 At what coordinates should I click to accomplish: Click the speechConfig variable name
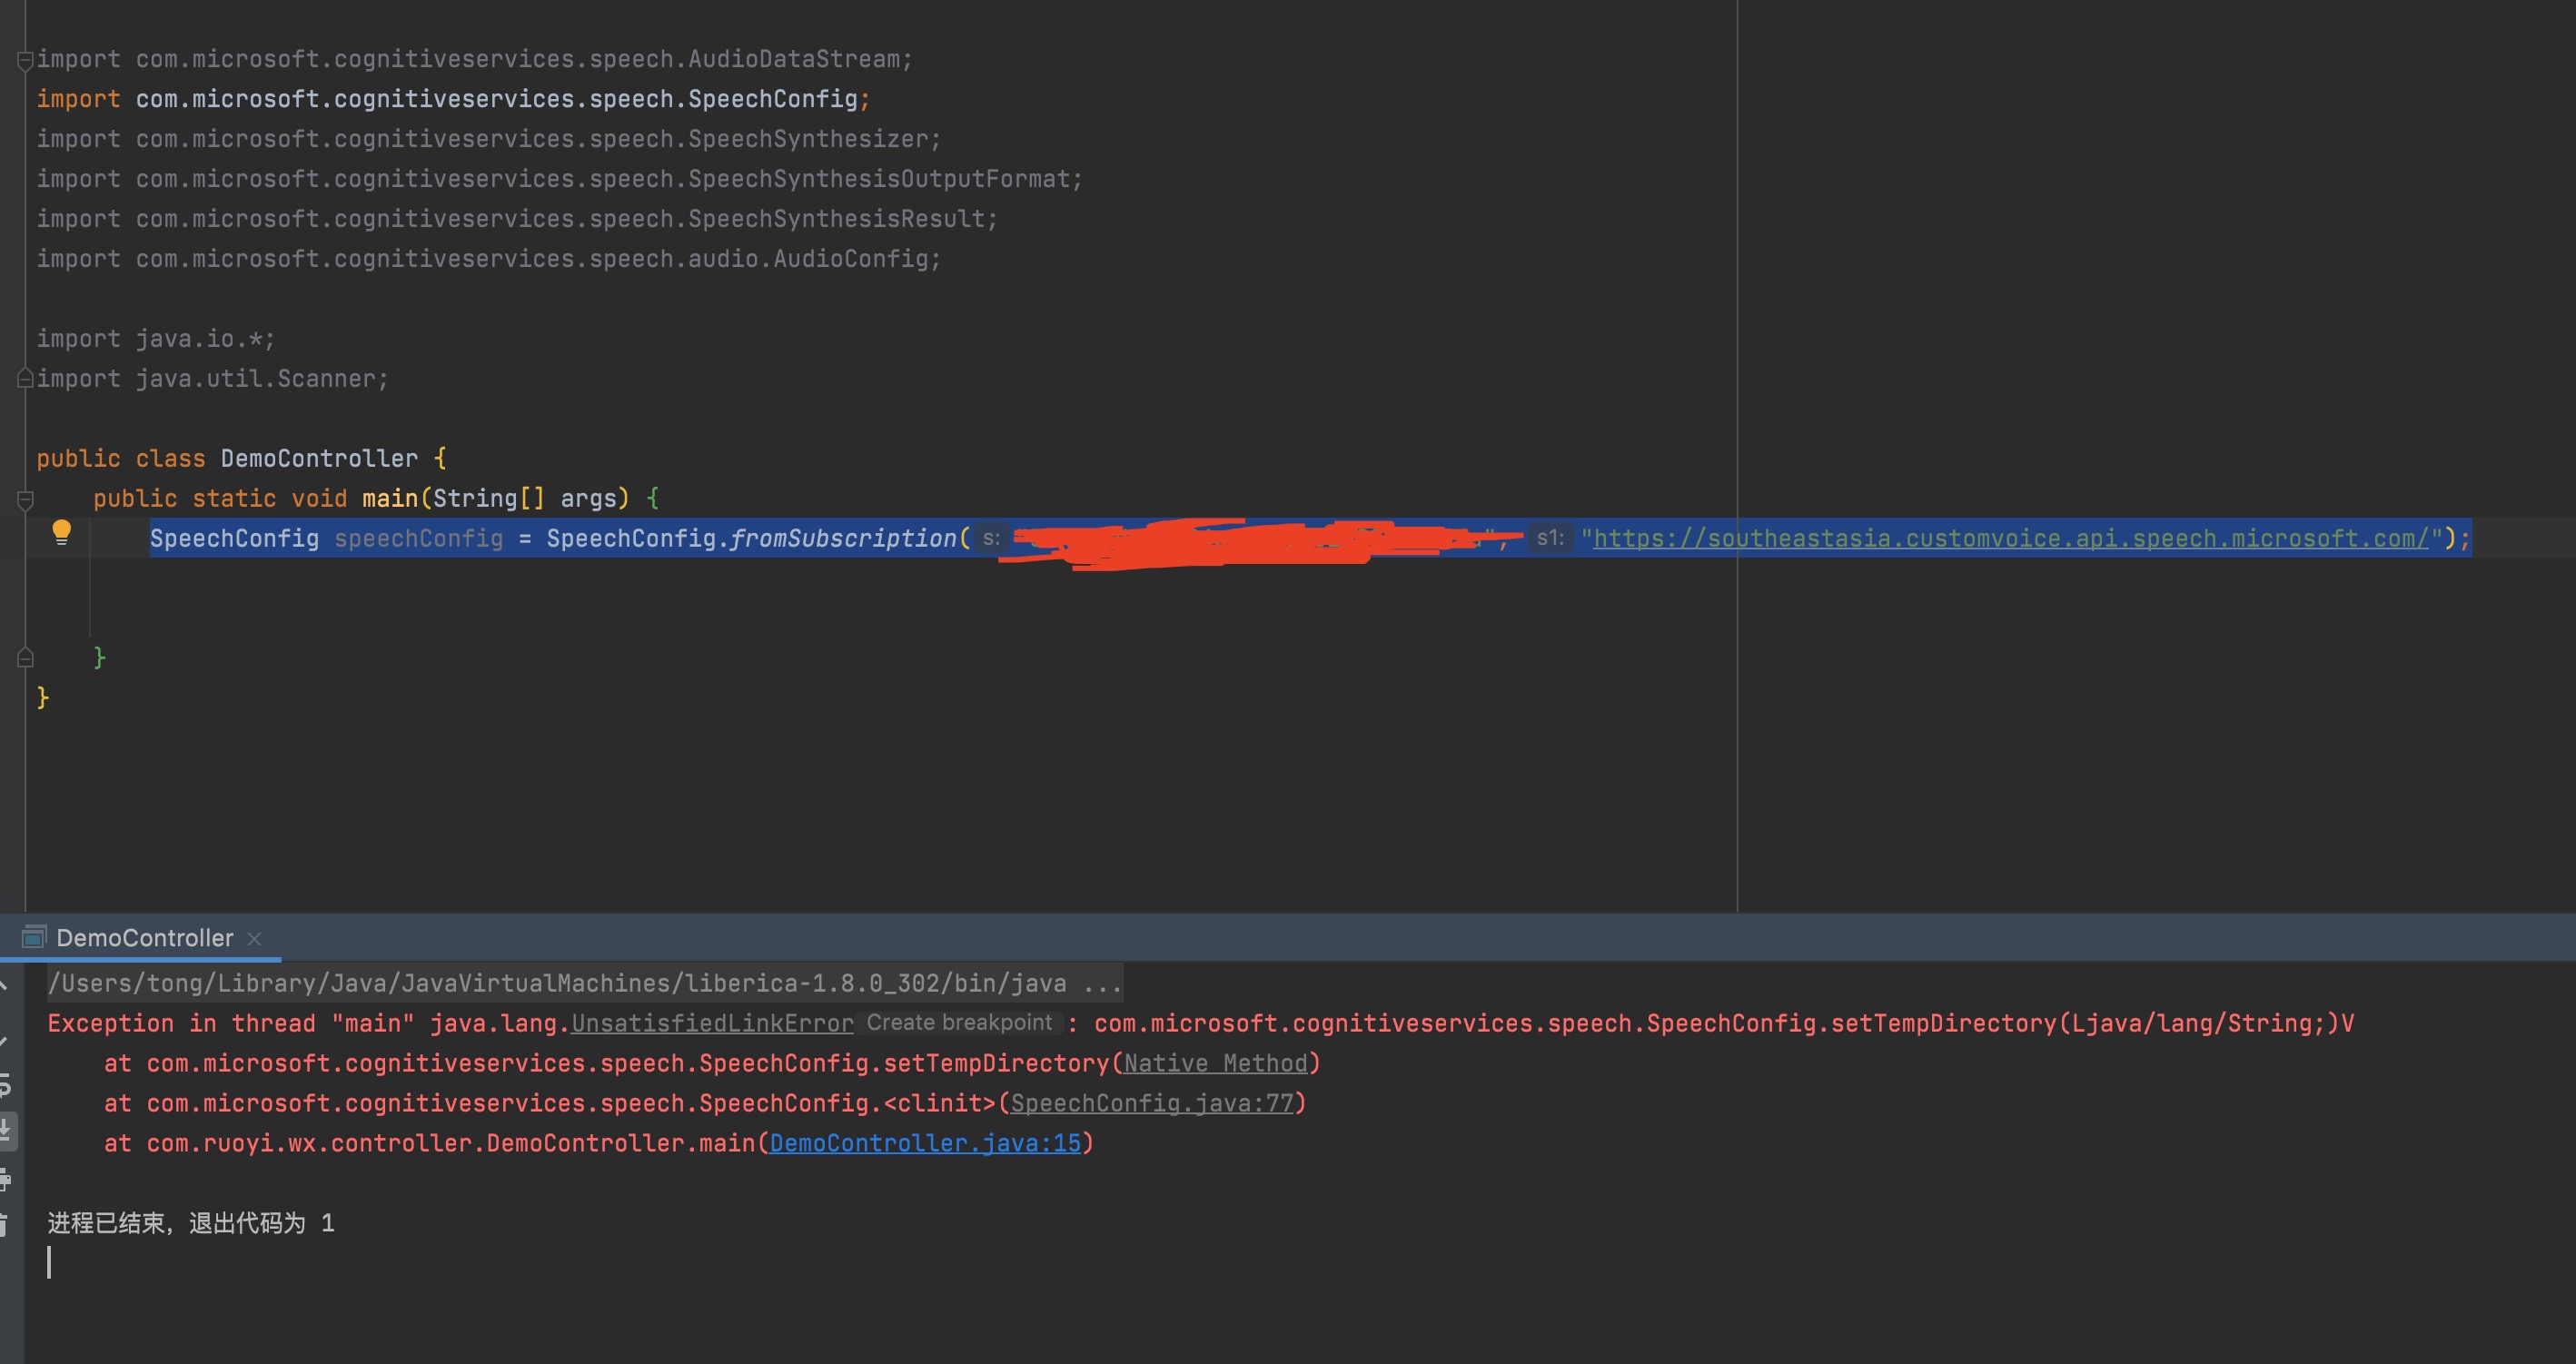(x=418, y=538)
